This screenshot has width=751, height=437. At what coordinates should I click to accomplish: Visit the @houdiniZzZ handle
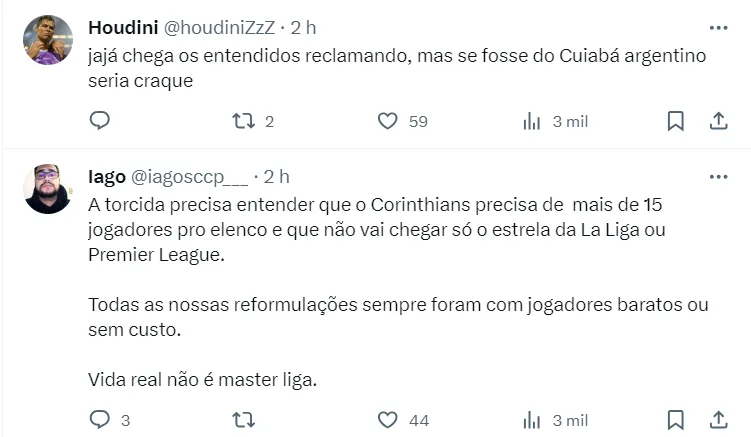[212, 27]
